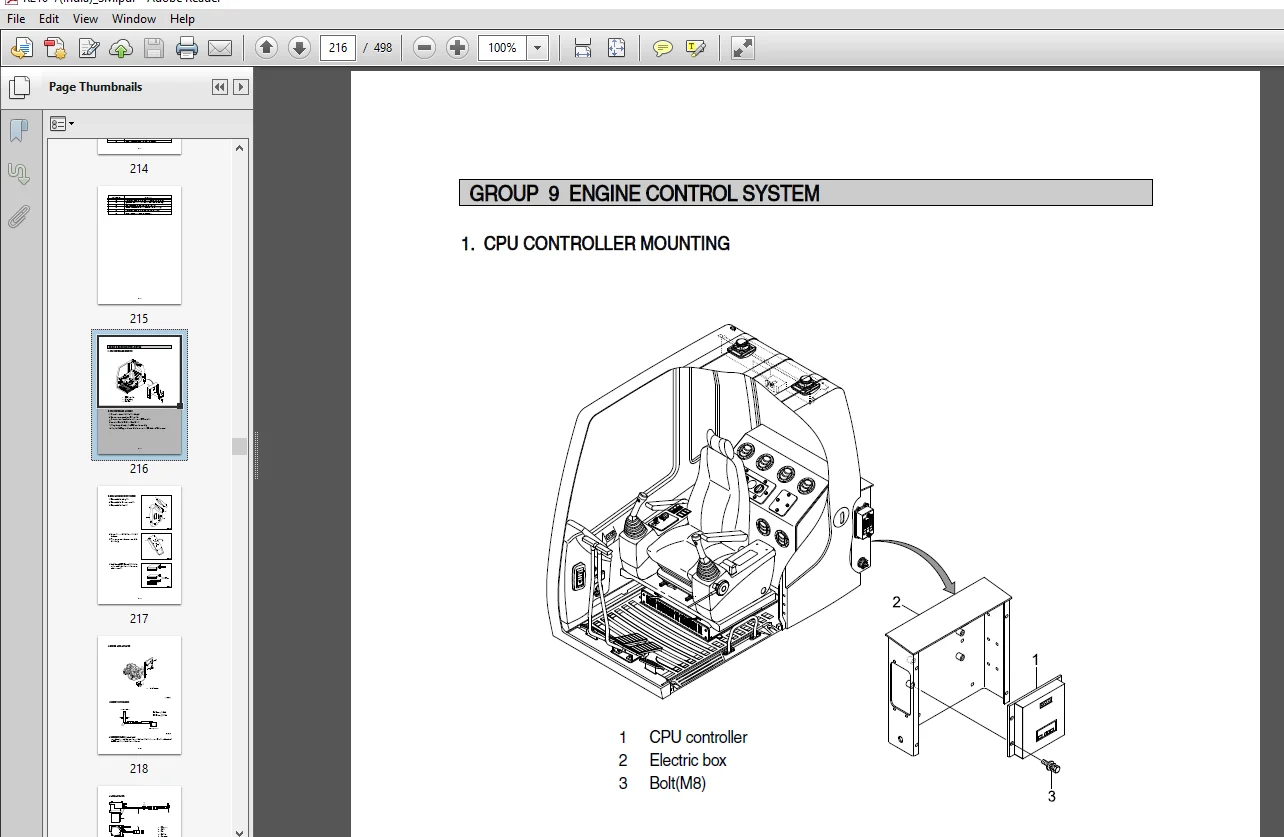1284x837 pixels.
Task: Click the Fit one full page icon
Action: tap(616, 47)
